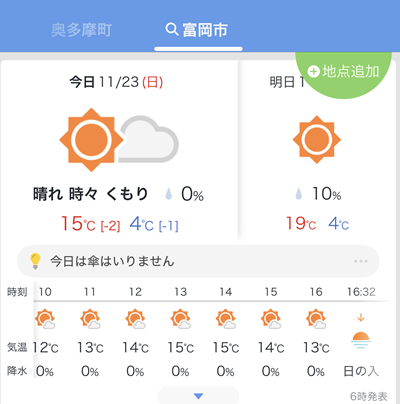Click the 10 o'clock weather icon

coord(45,319)
